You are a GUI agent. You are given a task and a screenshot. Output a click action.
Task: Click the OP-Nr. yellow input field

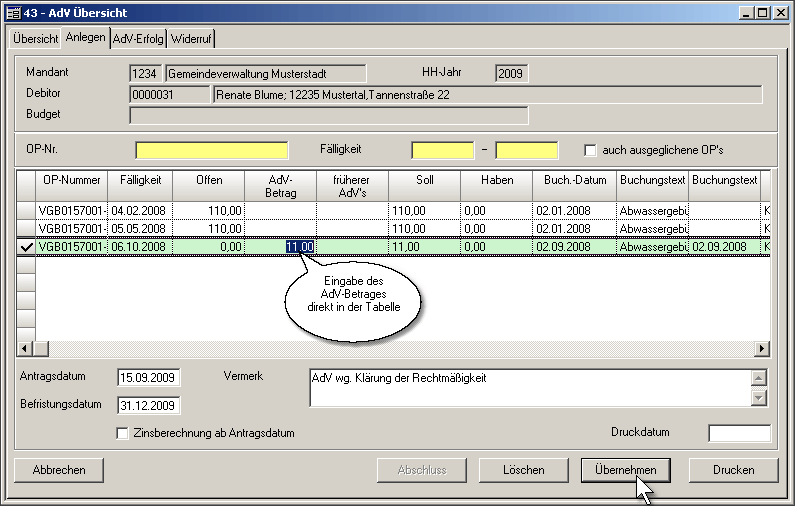211,150
